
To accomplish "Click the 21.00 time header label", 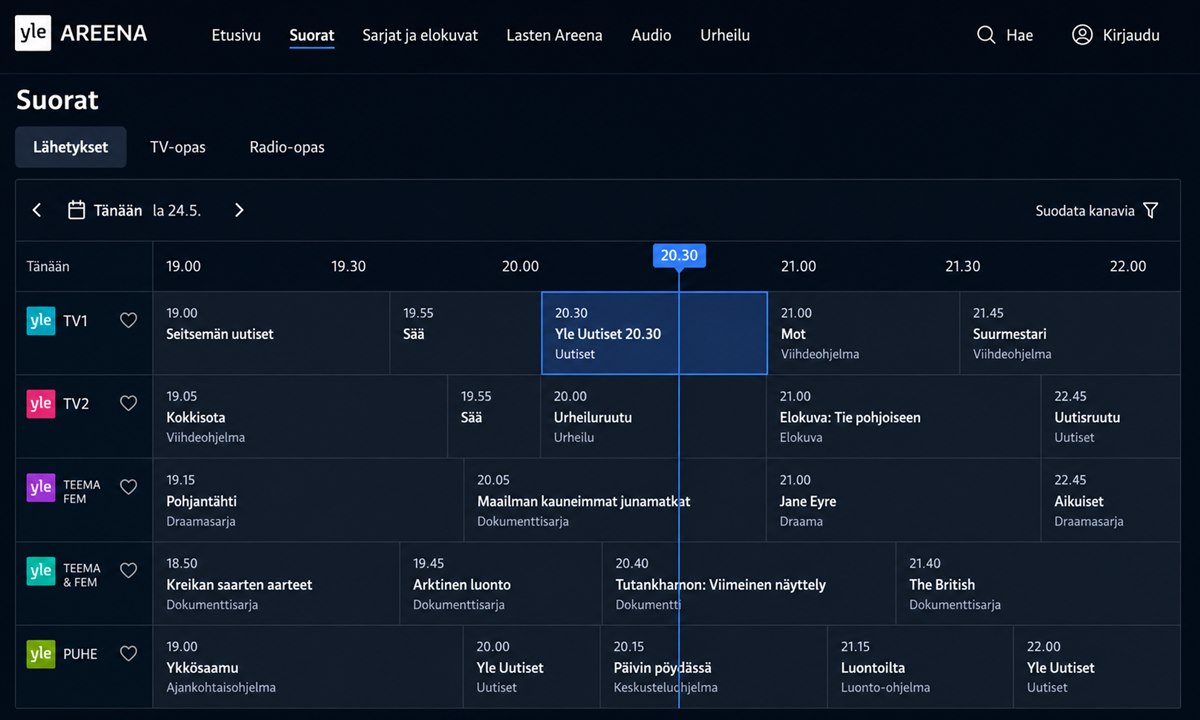I will tap(798, 266).
